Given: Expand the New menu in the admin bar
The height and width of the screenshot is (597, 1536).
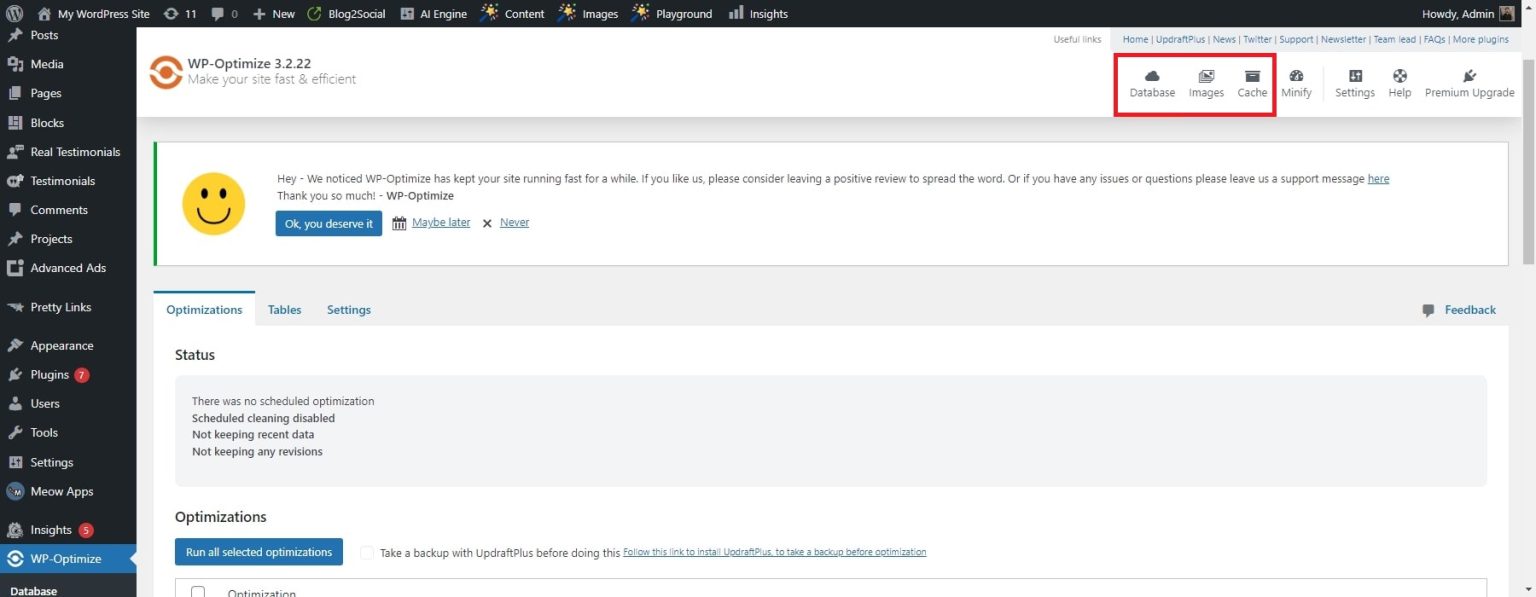Looking at the screenshot, I should click(x=274, y=13).
